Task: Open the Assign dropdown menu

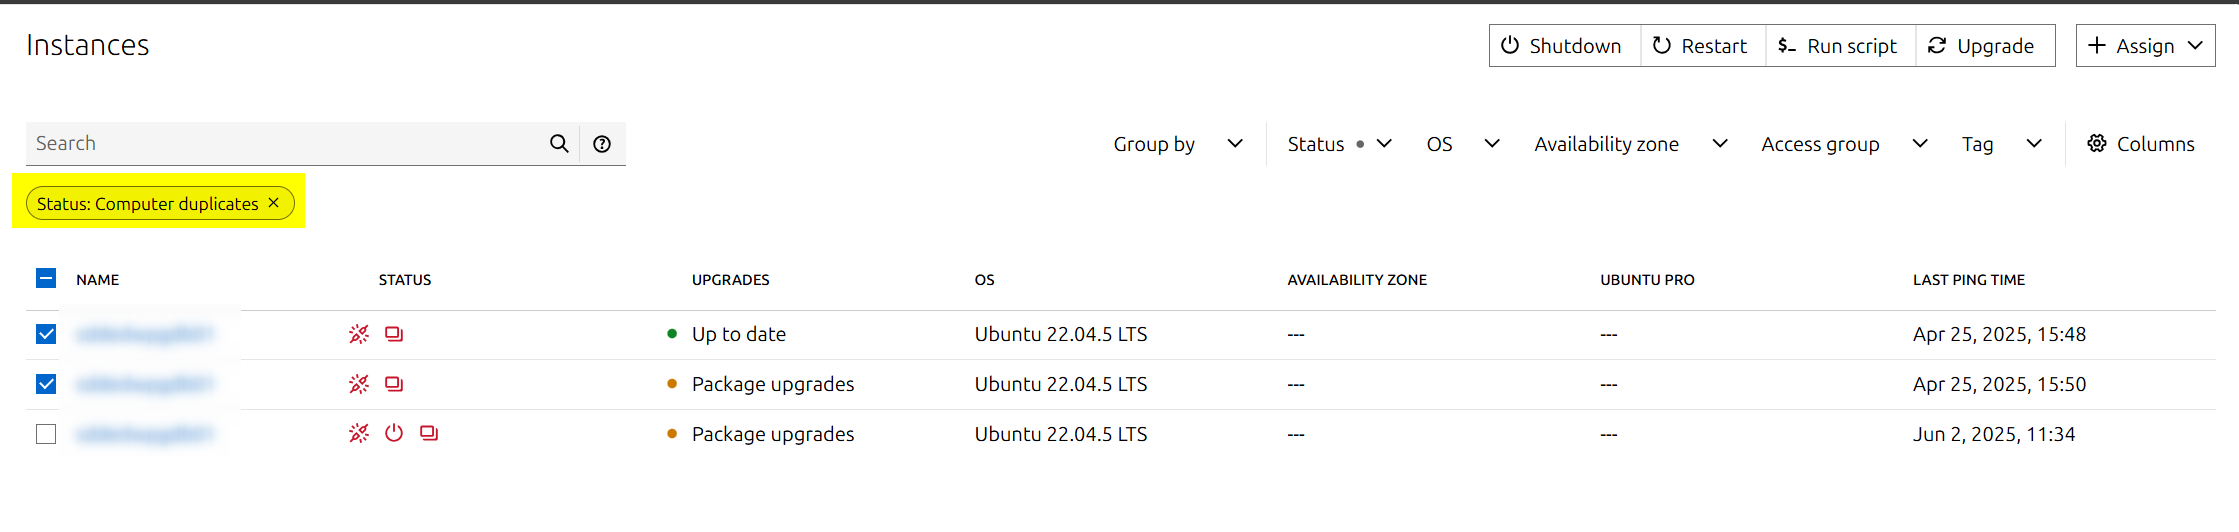Action: click(2145, 46)
